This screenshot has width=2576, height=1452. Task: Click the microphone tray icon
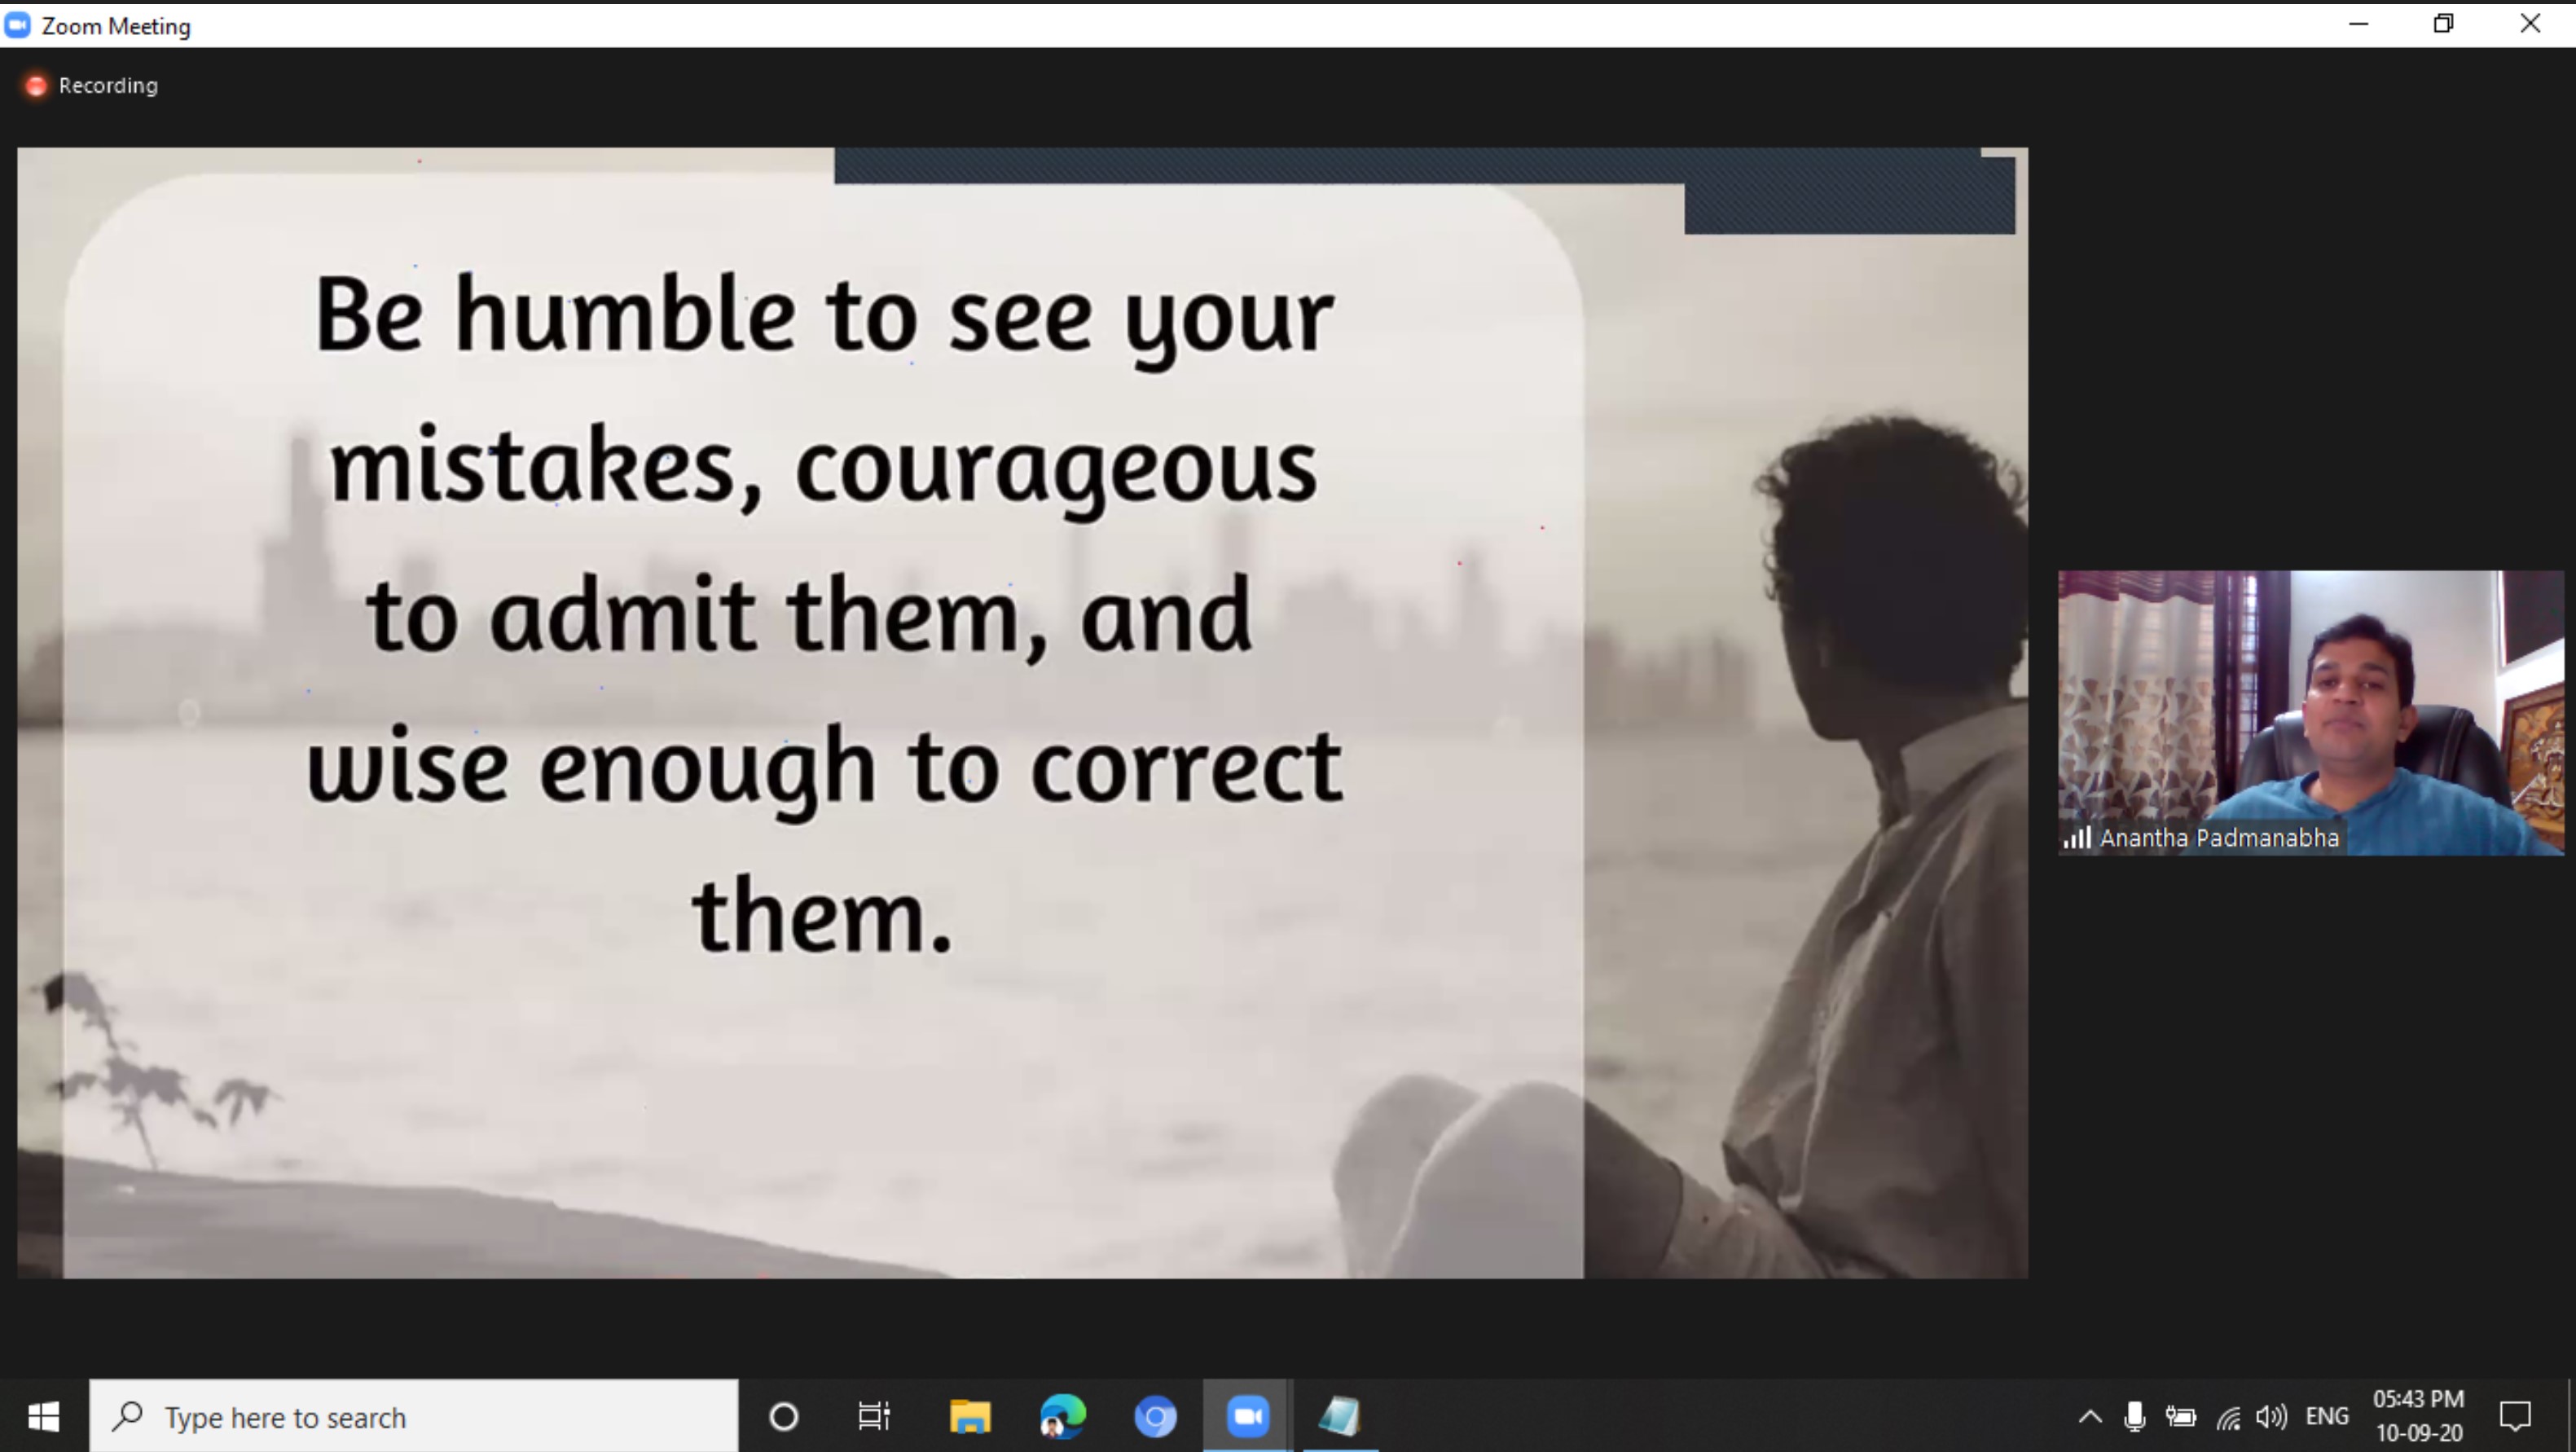tap(2134, 1416)
